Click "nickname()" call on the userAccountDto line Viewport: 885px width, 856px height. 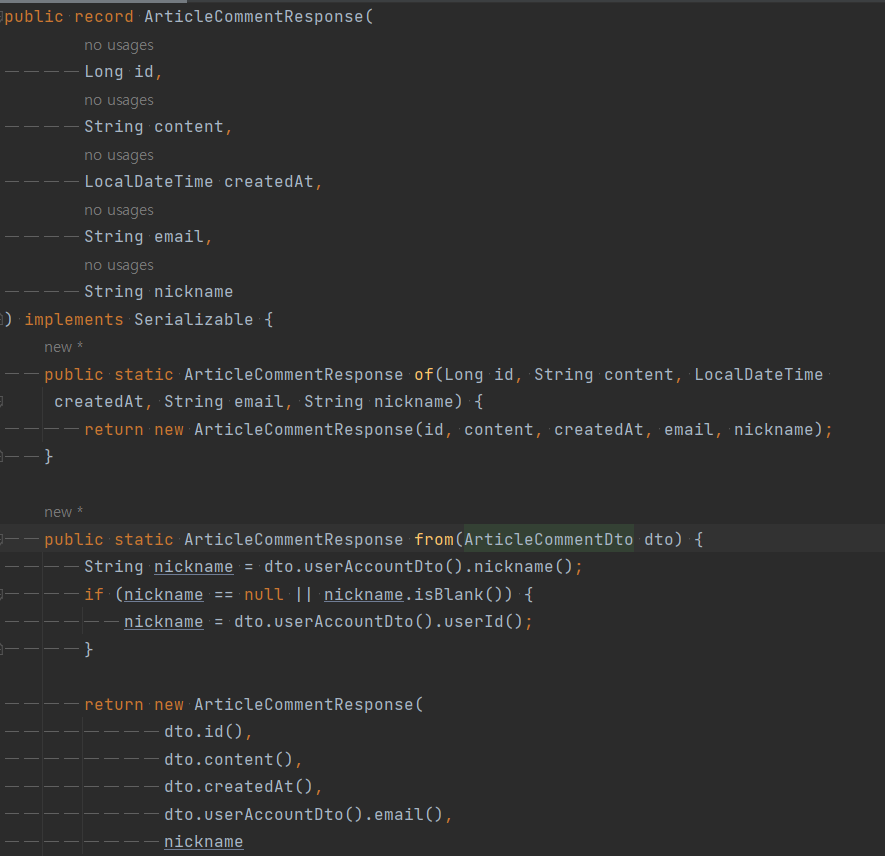523,567
